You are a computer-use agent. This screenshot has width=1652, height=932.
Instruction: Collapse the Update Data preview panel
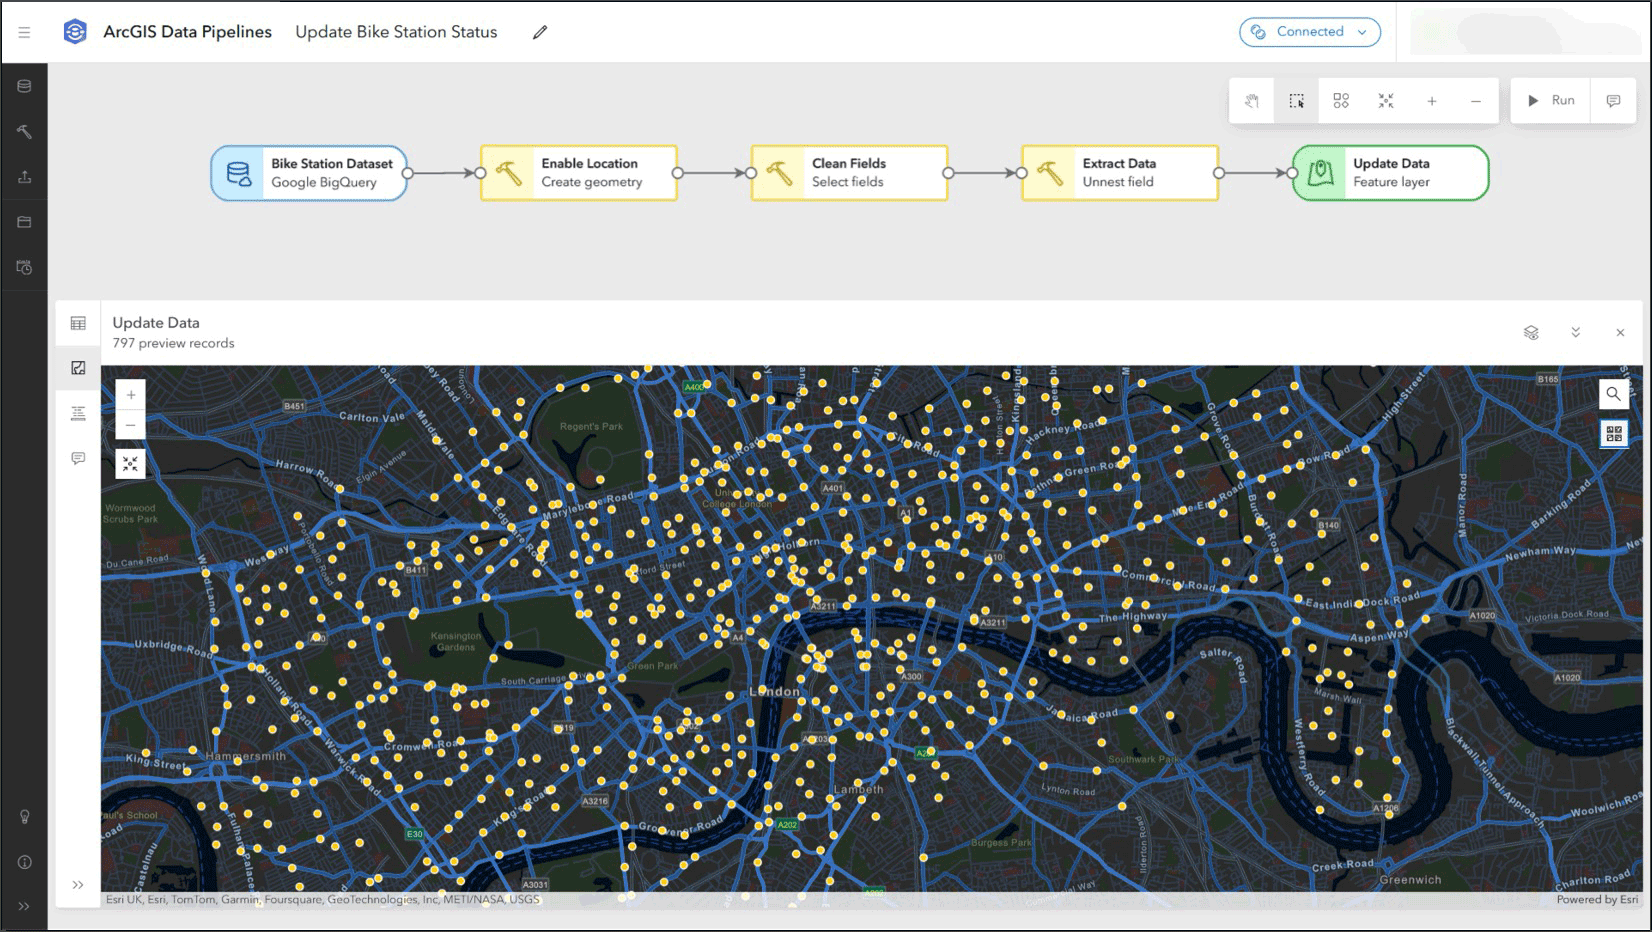point(1575,332)
